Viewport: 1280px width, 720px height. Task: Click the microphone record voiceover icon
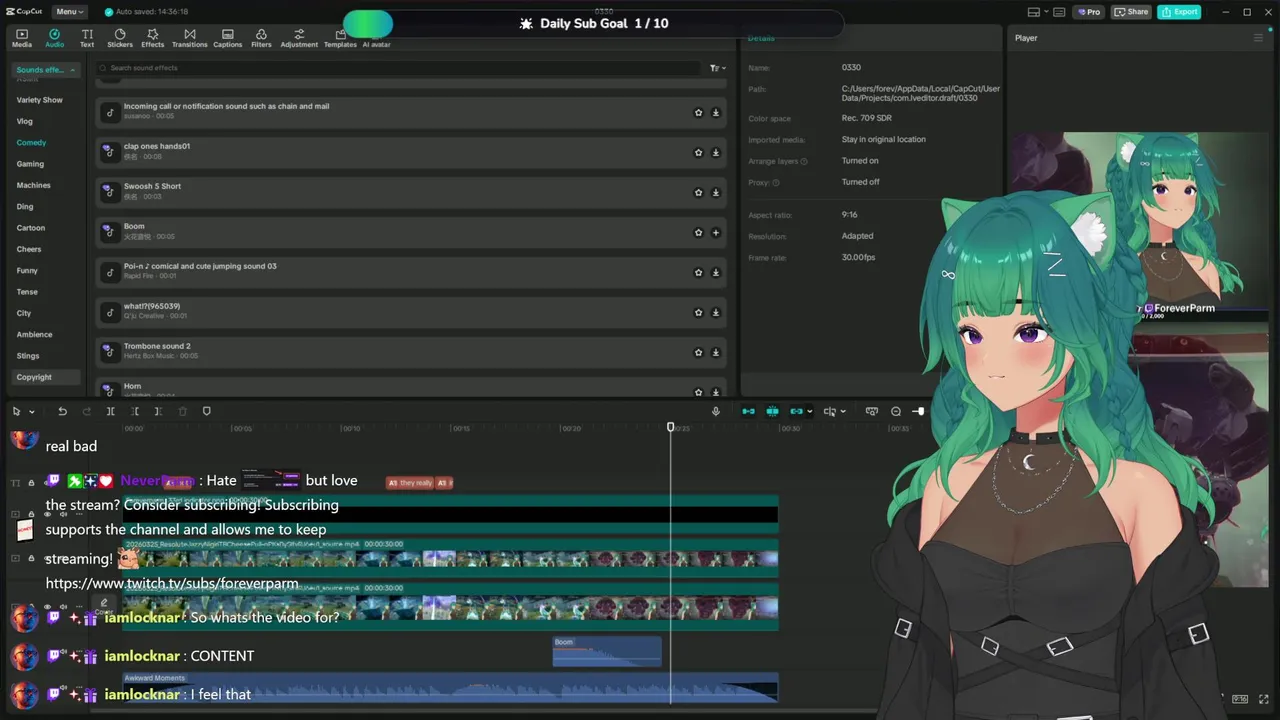(715, 411)
